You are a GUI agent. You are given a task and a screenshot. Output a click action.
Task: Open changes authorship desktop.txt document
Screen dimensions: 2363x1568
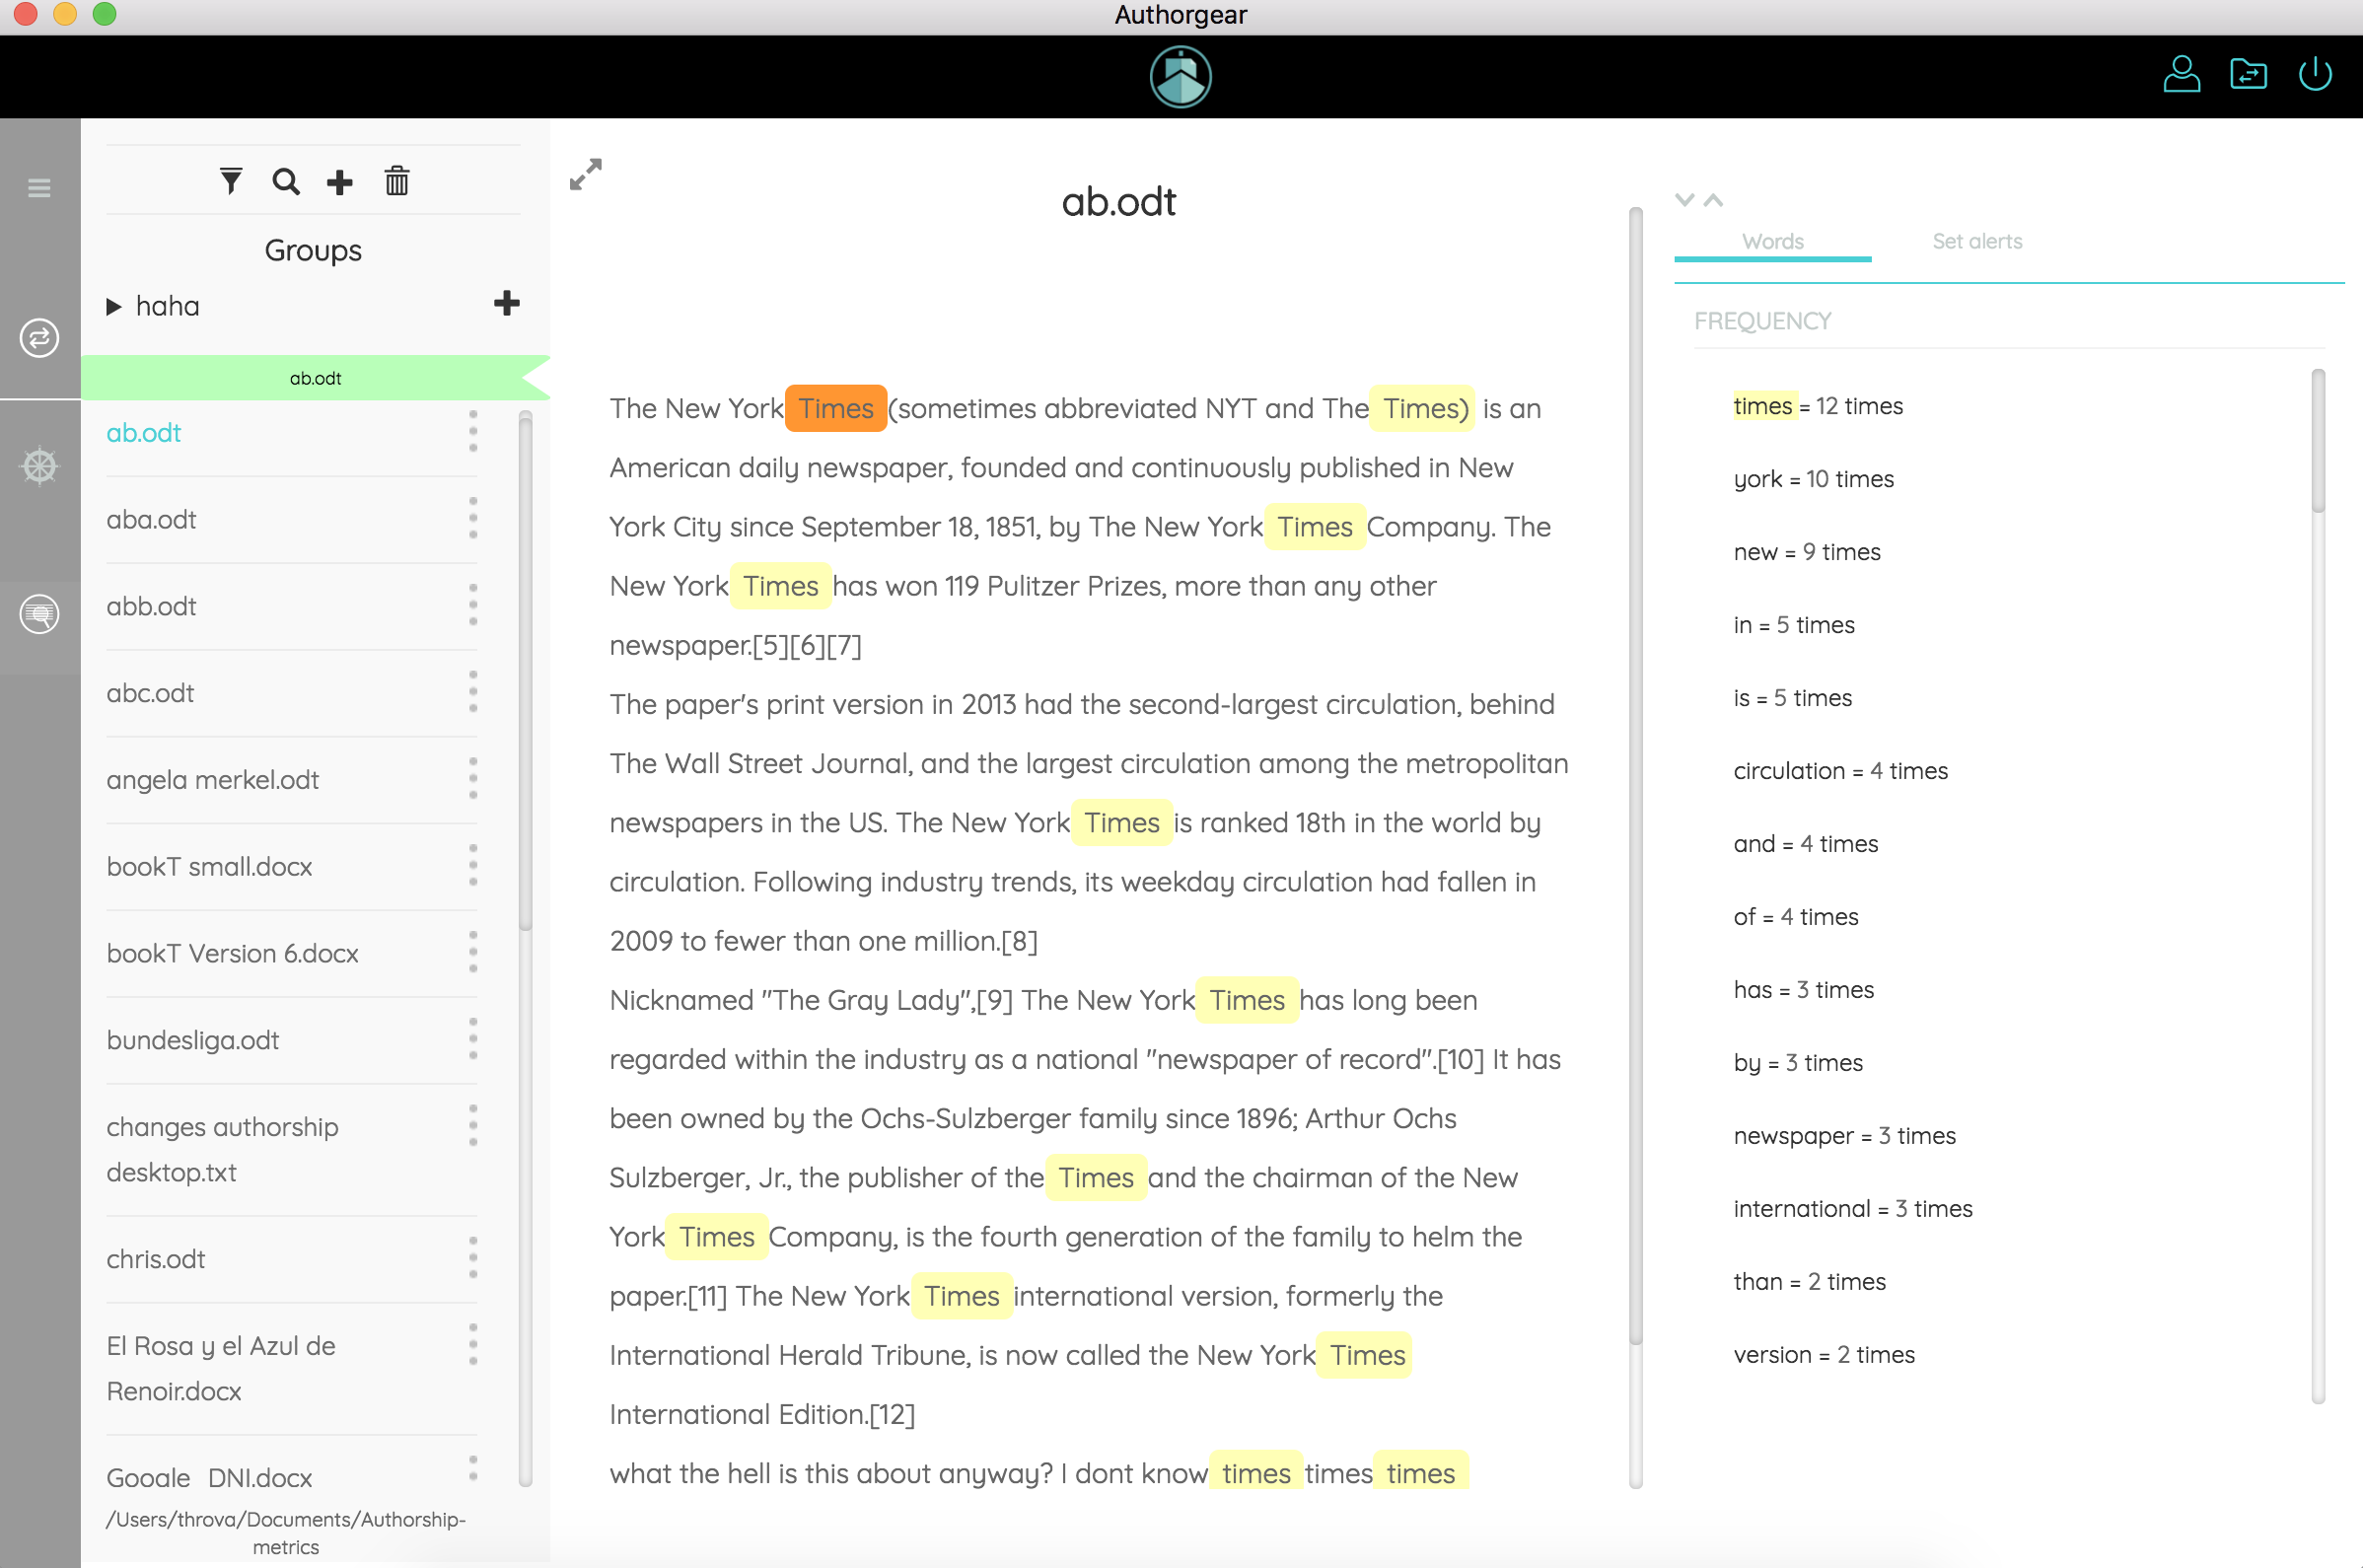[x=222, y=1150]
